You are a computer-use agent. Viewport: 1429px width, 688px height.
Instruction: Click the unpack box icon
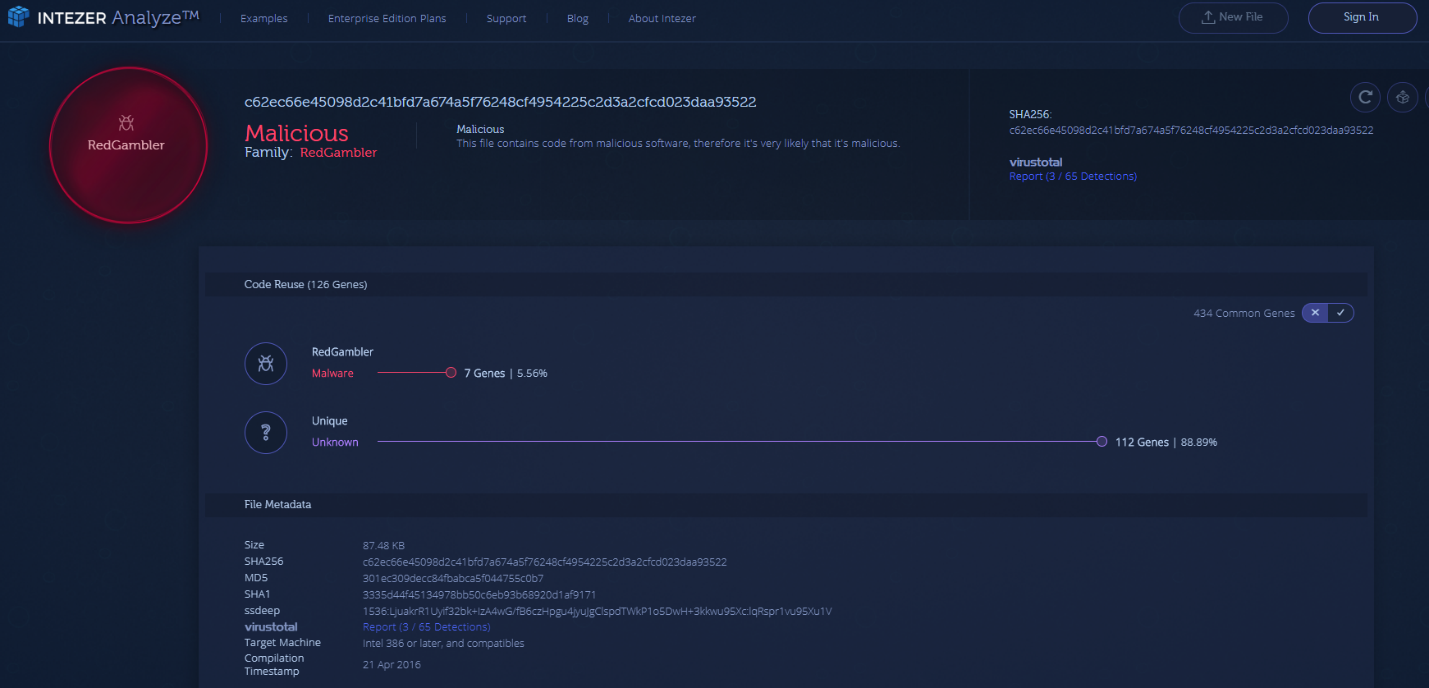(x=1404, y=97)
